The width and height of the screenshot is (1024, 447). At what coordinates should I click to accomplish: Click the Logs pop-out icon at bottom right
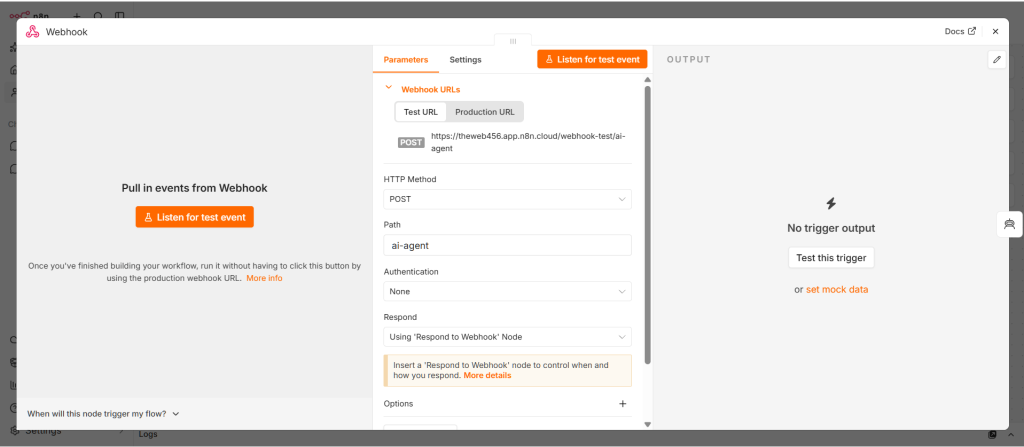[x=993, y=435]
